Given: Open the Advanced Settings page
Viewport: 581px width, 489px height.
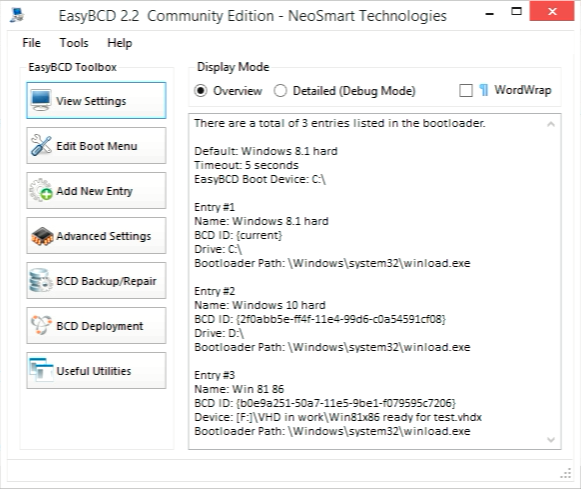Looking at the screenshot, I should tap(96, 236).
